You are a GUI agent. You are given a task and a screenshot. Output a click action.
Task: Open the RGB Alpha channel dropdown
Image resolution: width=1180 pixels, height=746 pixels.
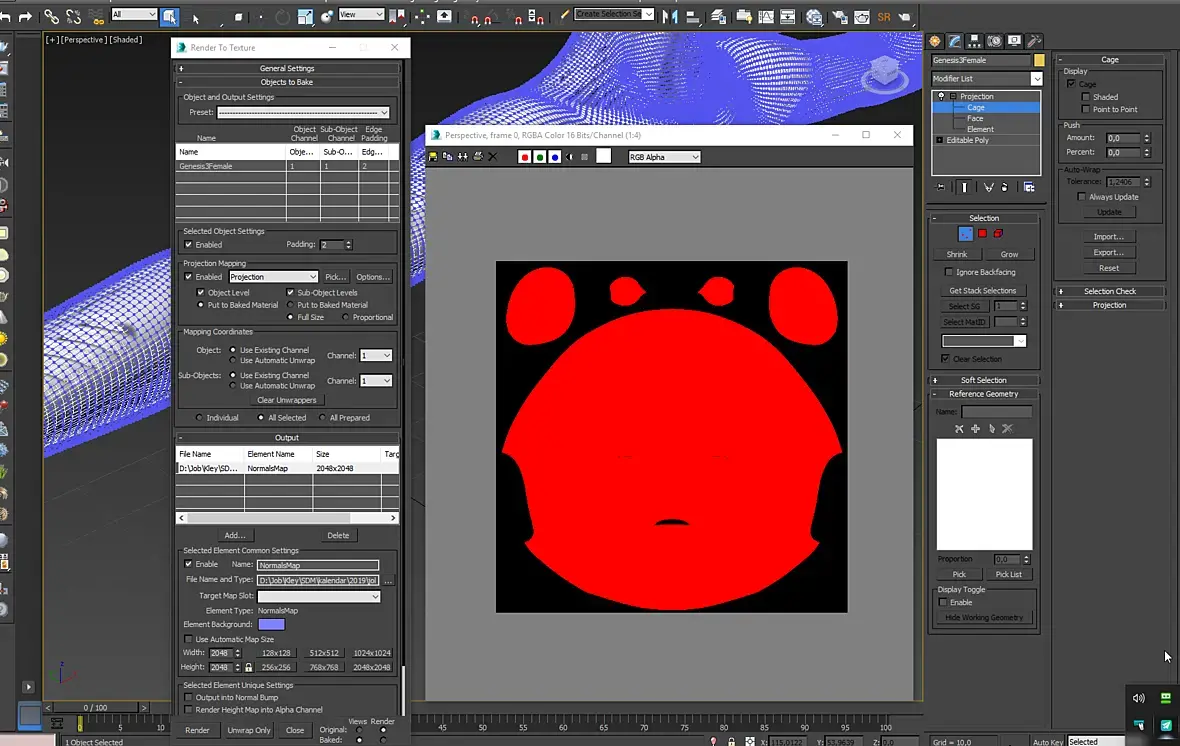pyautogui.click(x=664, y=157)
